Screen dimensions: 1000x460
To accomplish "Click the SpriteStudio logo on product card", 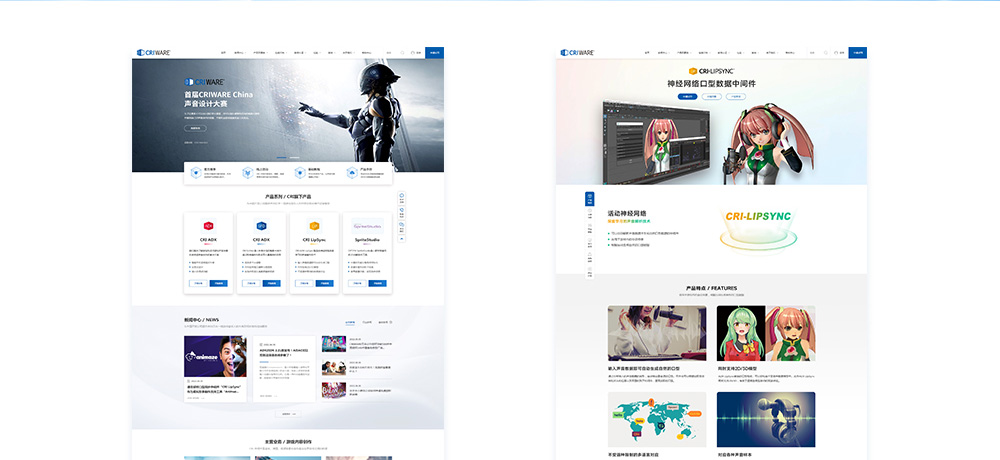I will click(367, 225).
